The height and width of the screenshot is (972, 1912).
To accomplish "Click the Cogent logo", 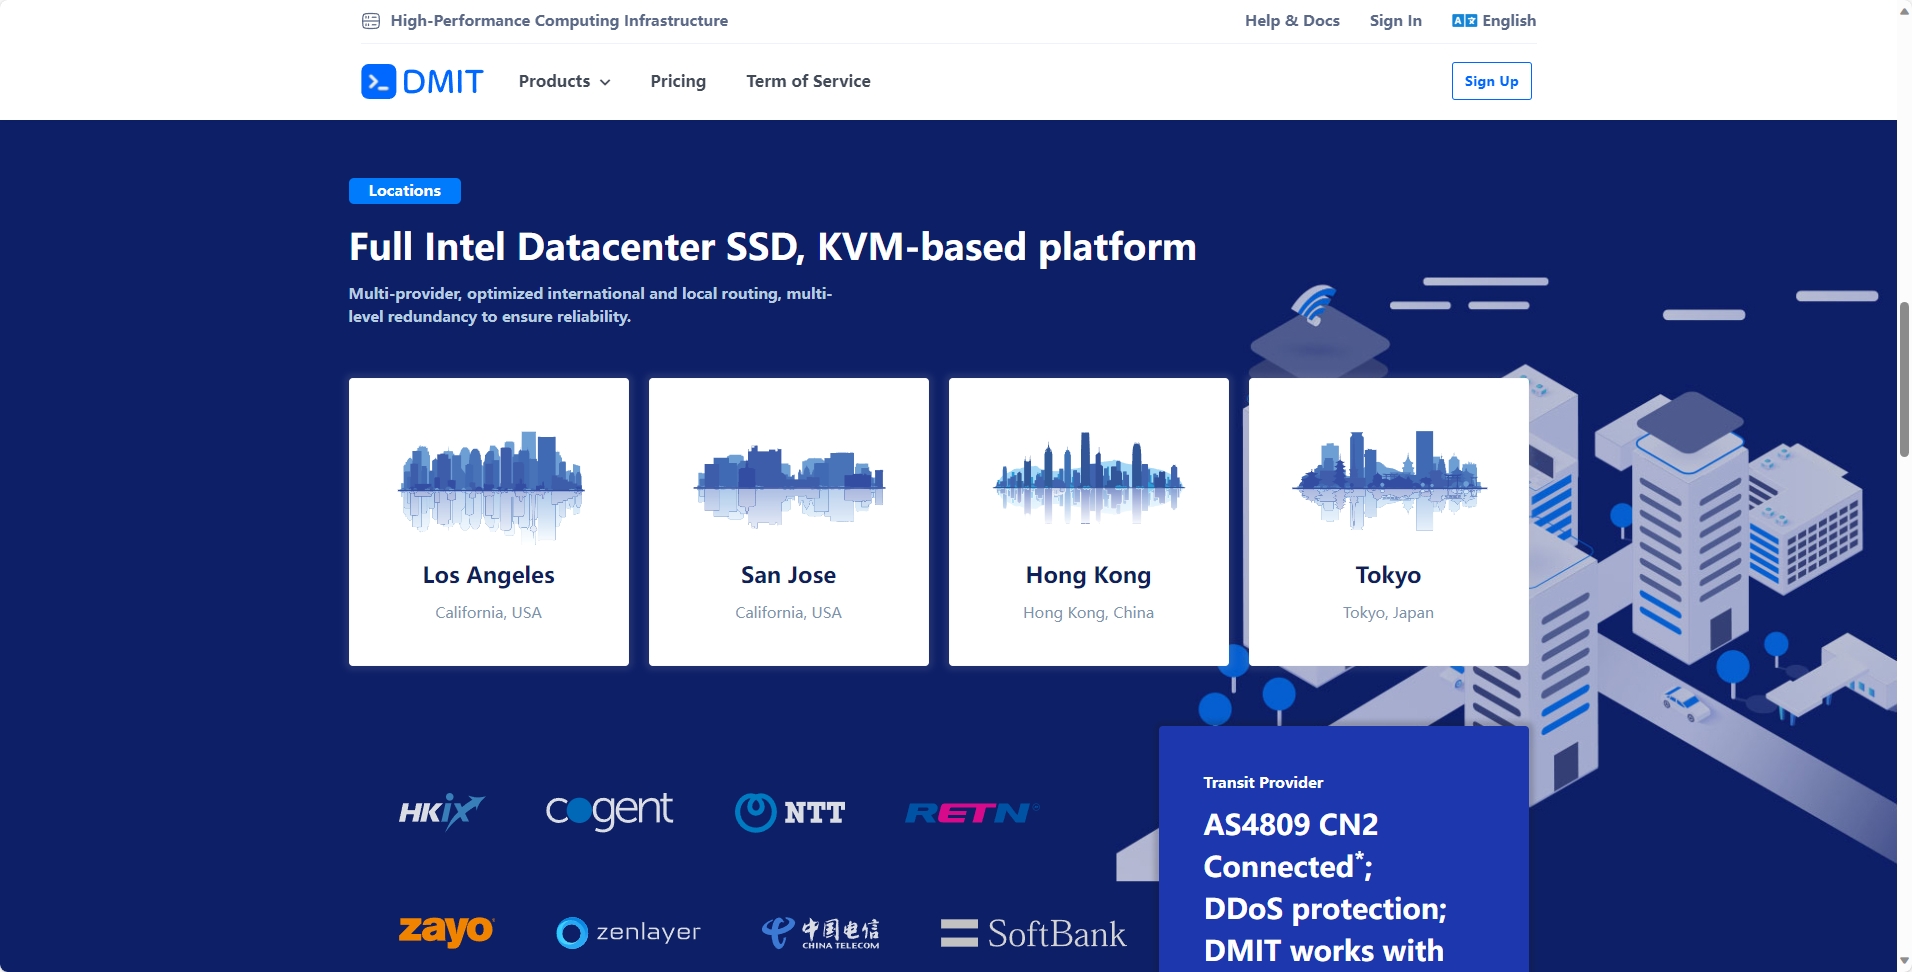I will (x=609, y=811).
